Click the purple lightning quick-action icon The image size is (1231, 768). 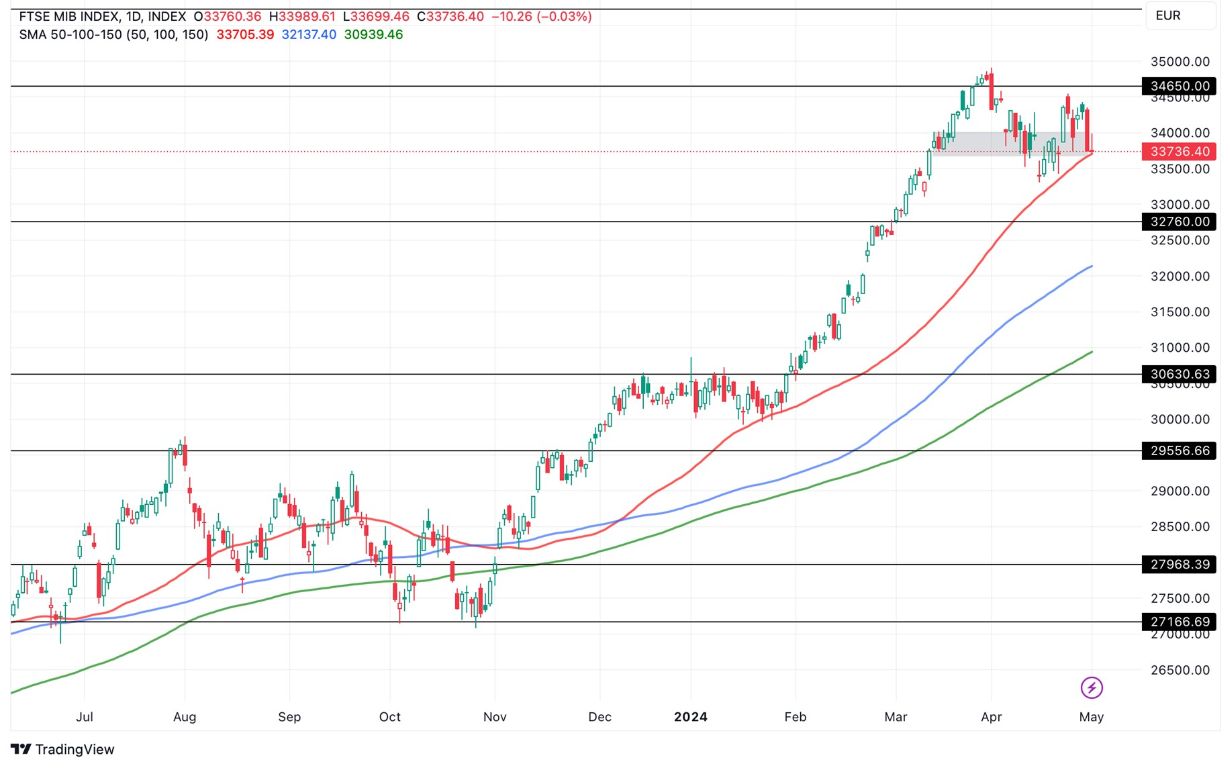coord(1091,687)
